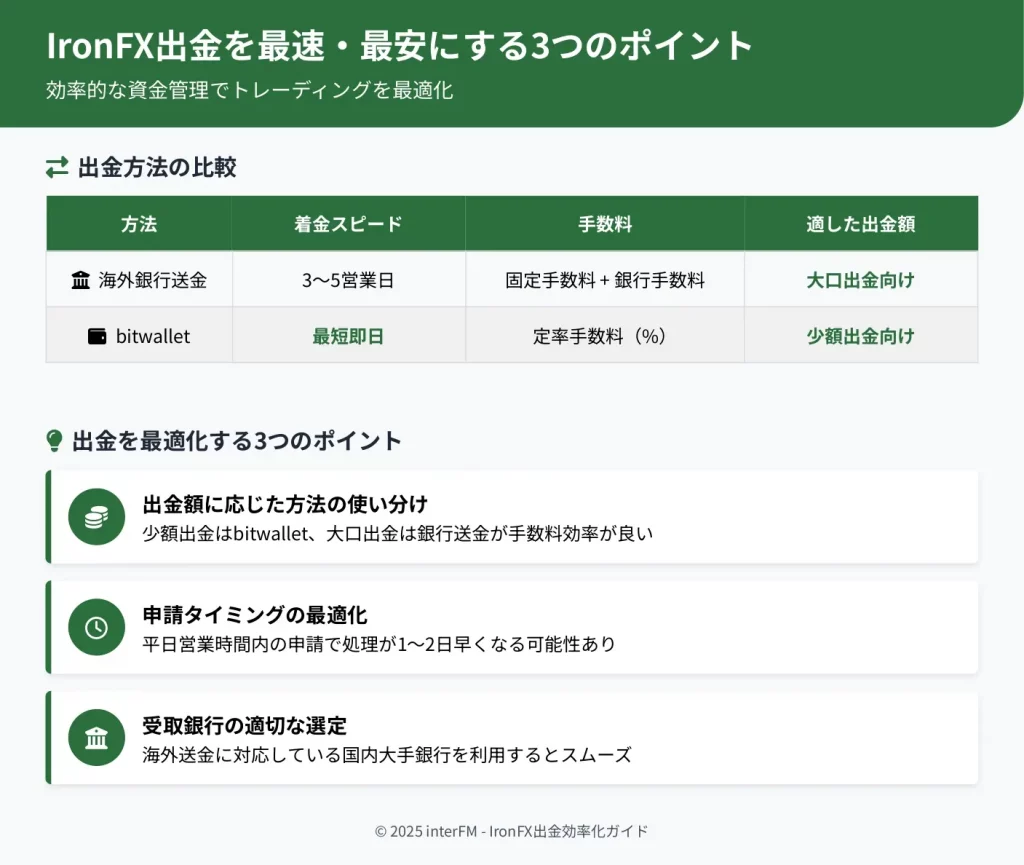The image size is (1024, 865).
Task: Open the 受取銀行の適切な選定 card title
Action: pos(244,725)
